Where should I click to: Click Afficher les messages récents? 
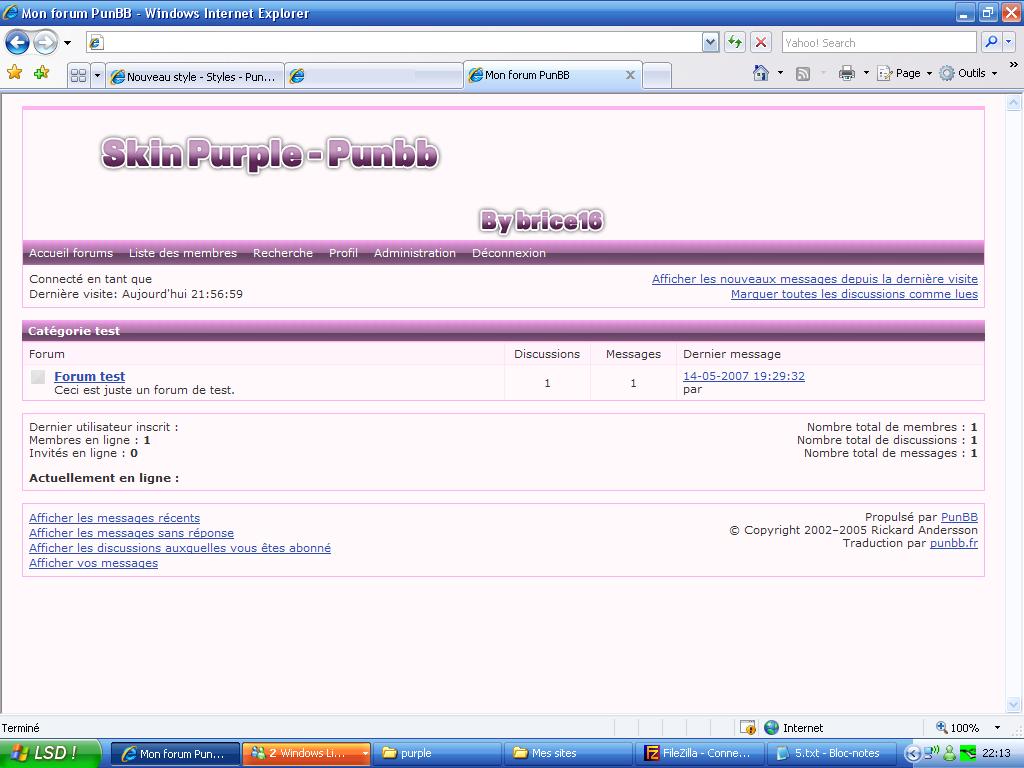click(x=114, y=518)
